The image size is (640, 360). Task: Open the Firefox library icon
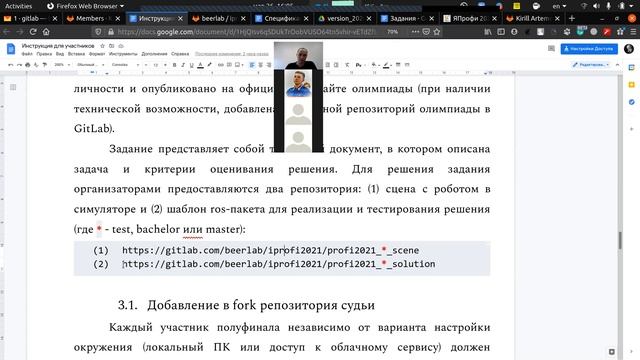pos(488,31)
